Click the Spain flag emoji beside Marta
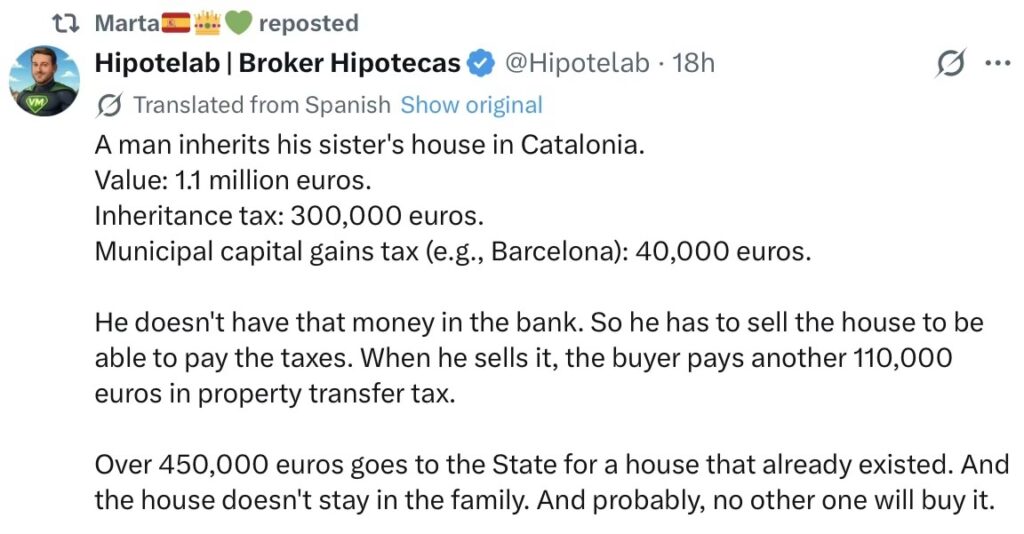 [177, 22]
